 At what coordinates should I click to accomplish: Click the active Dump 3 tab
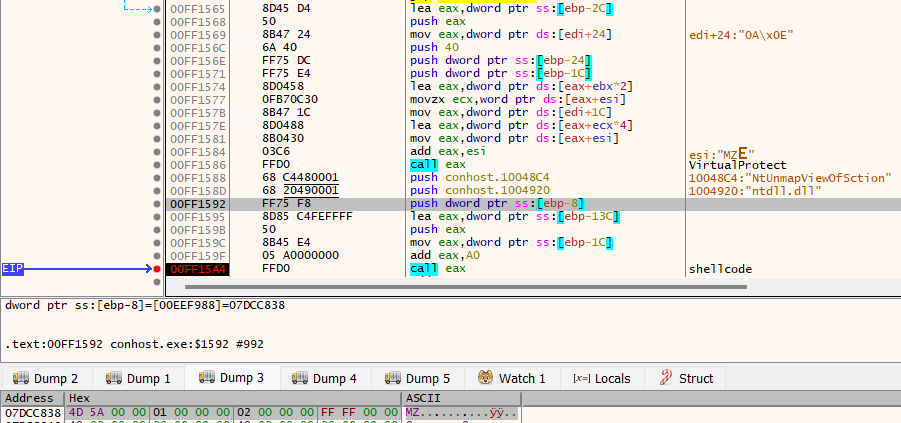[x=233, y=378]
